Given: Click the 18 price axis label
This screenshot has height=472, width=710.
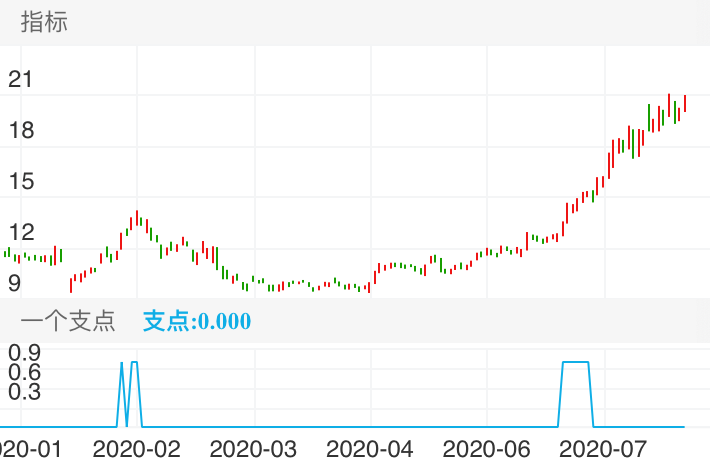Looking at the screenshot, I should click(x=21, y=130).
